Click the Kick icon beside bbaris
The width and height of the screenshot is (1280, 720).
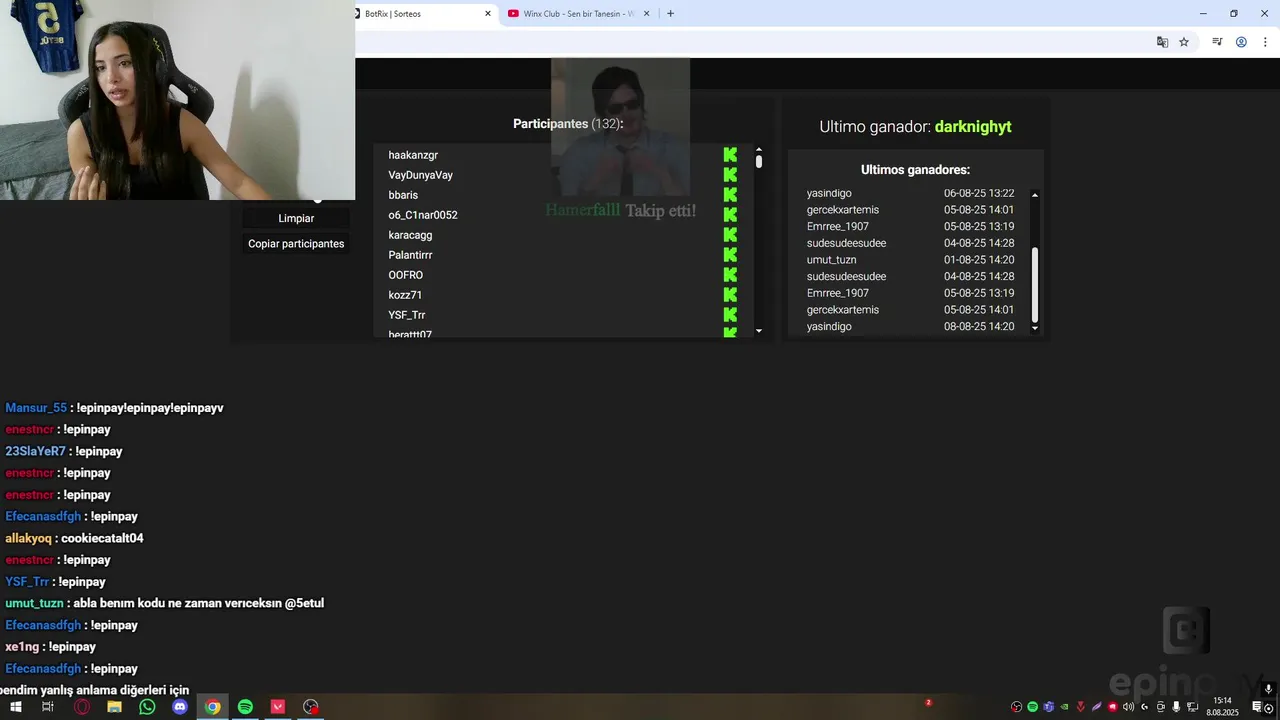730,195
